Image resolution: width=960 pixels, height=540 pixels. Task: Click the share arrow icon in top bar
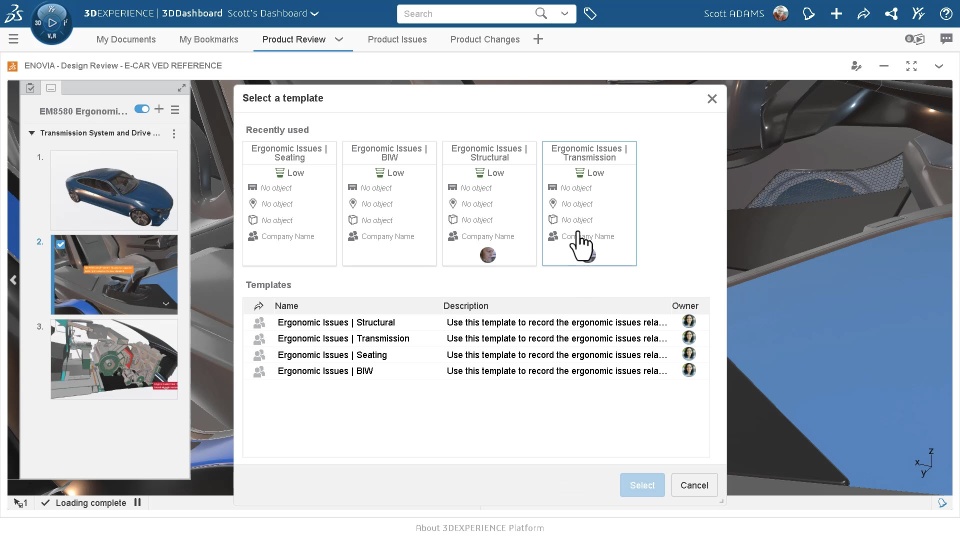coord(863,13)
